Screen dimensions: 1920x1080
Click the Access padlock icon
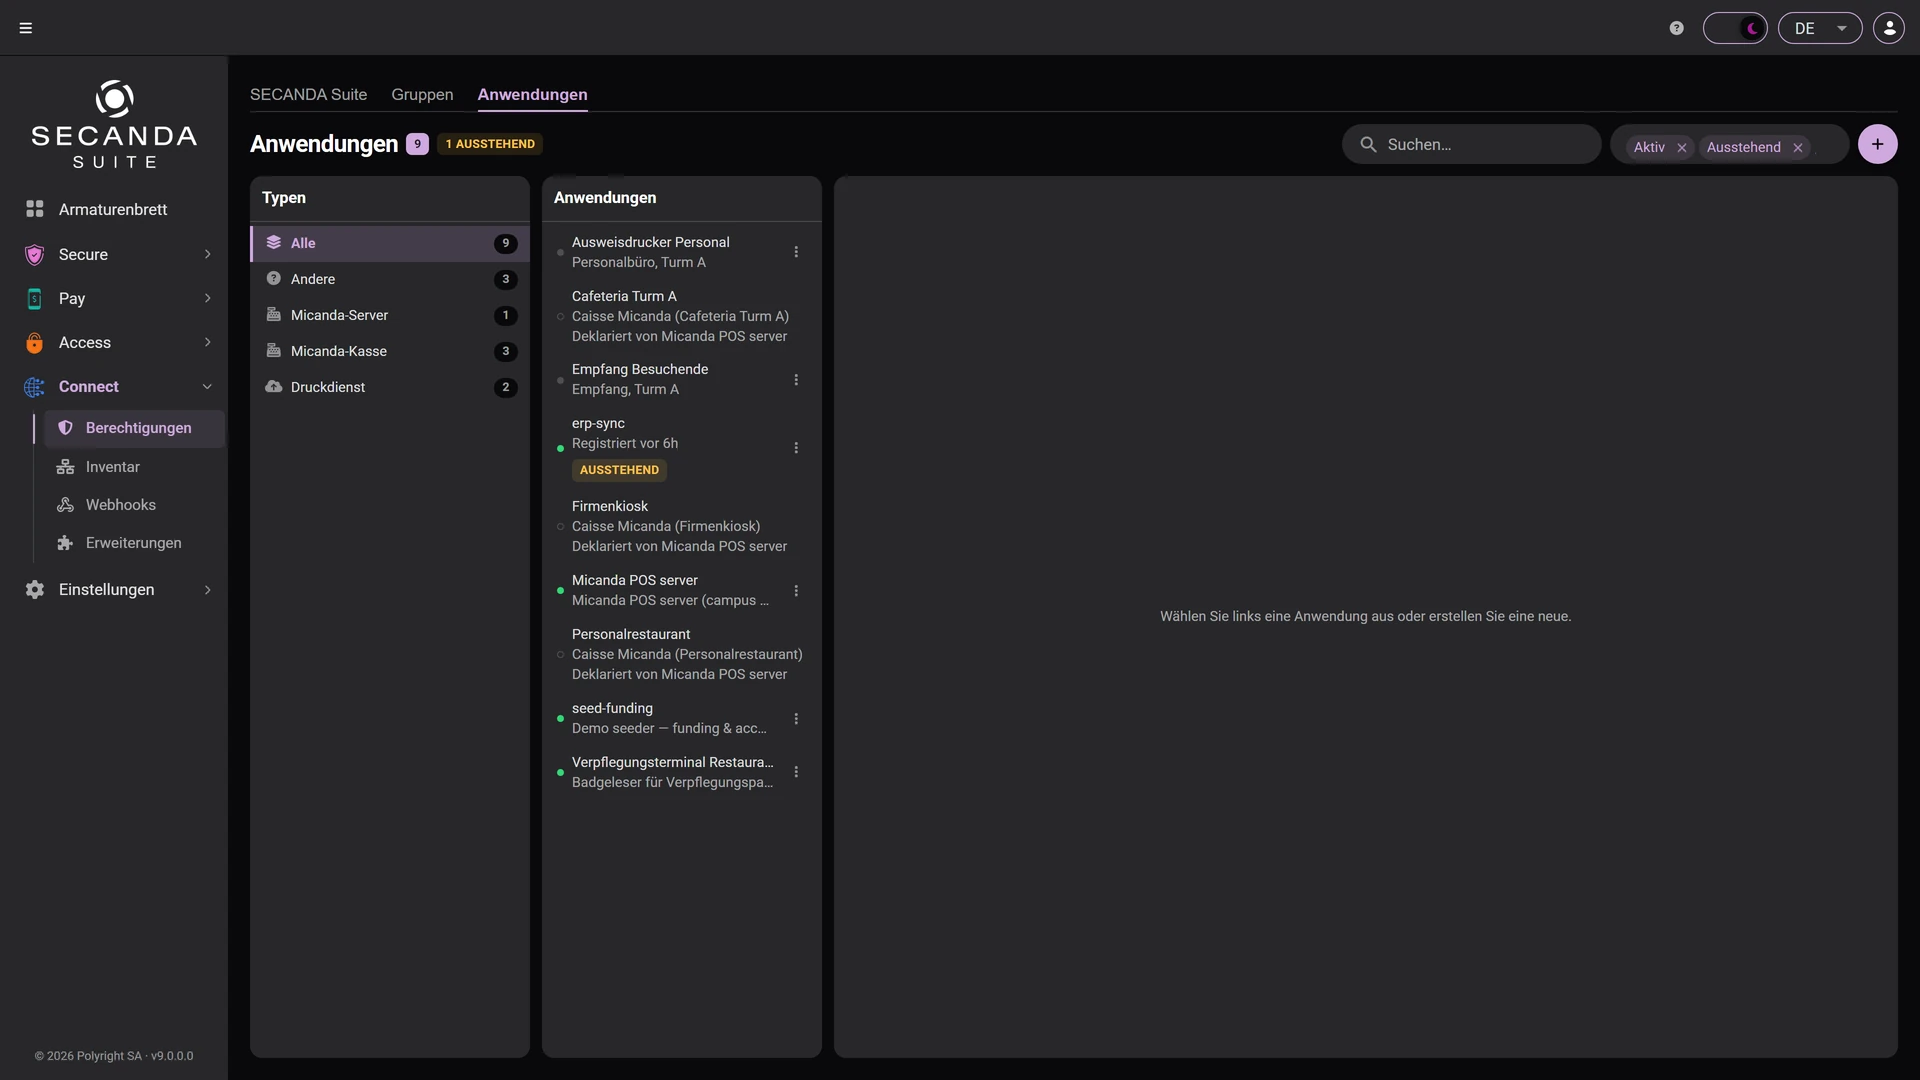[x=35, y=342]
